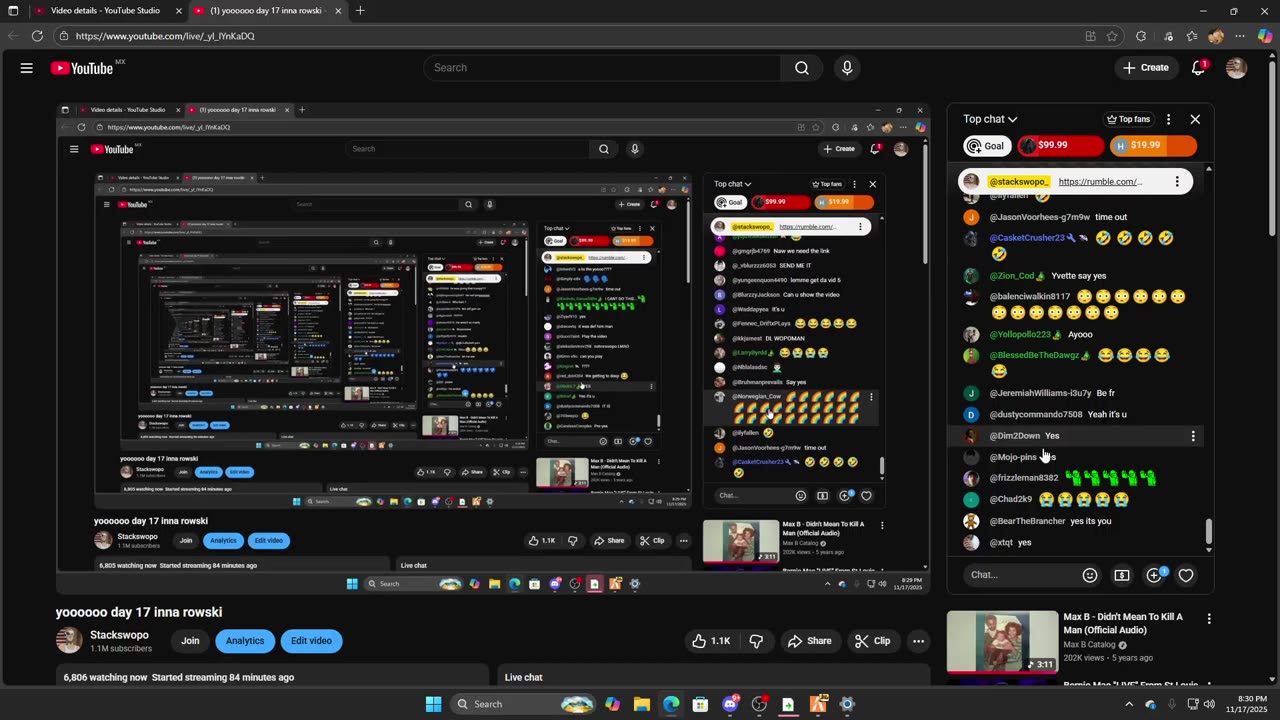This screenshot has width=1280, height=720.
Task: Open the pinned rumble.com link
Action: 1099,182
